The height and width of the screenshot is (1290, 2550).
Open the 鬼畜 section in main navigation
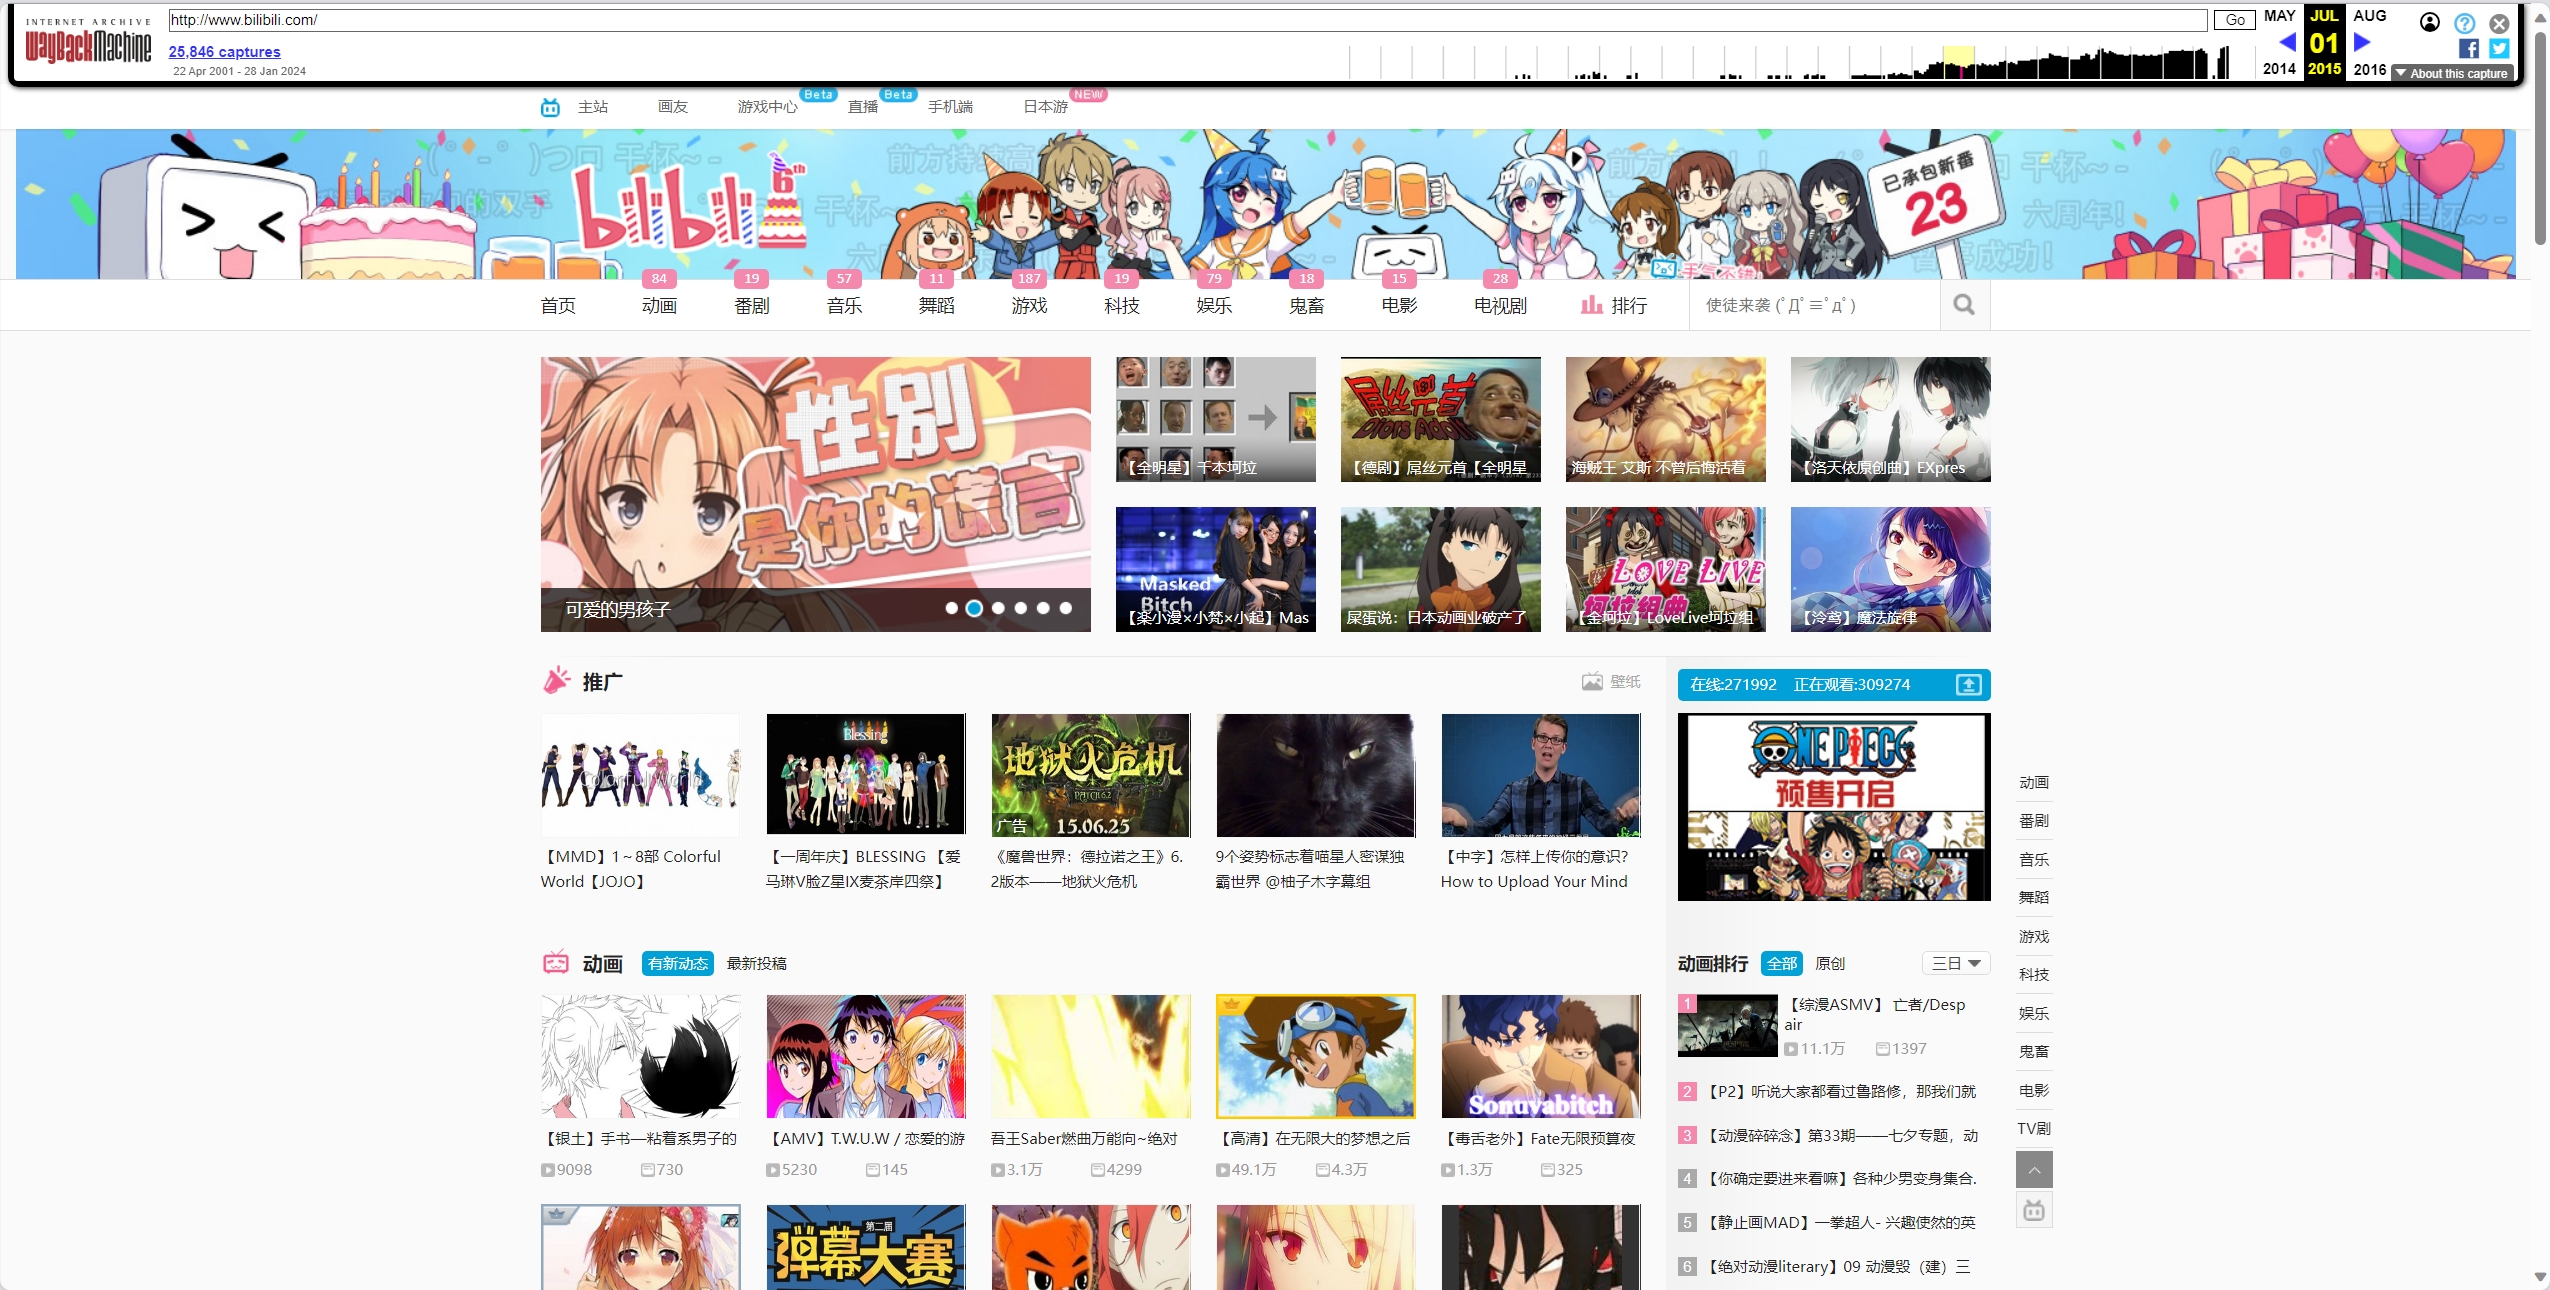coord(1305,305)
